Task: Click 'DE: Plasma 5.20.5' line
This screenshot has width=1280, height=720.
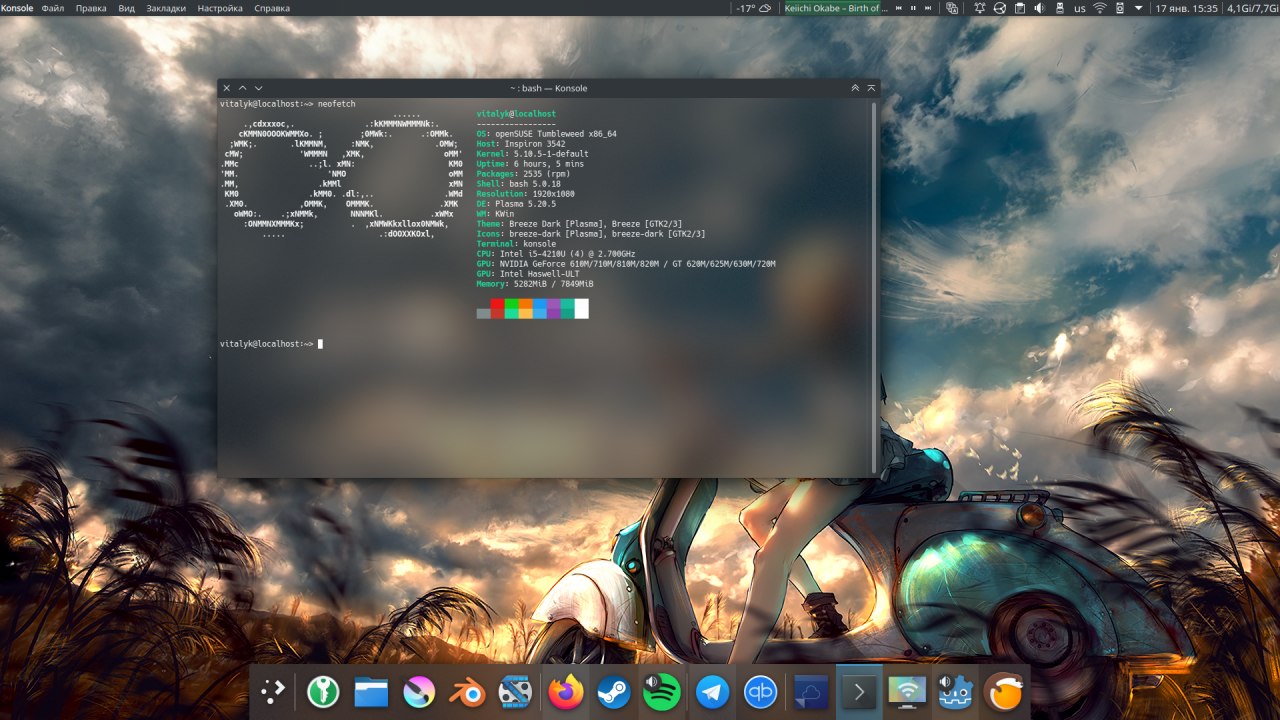Action: click(x=516, y=204)
